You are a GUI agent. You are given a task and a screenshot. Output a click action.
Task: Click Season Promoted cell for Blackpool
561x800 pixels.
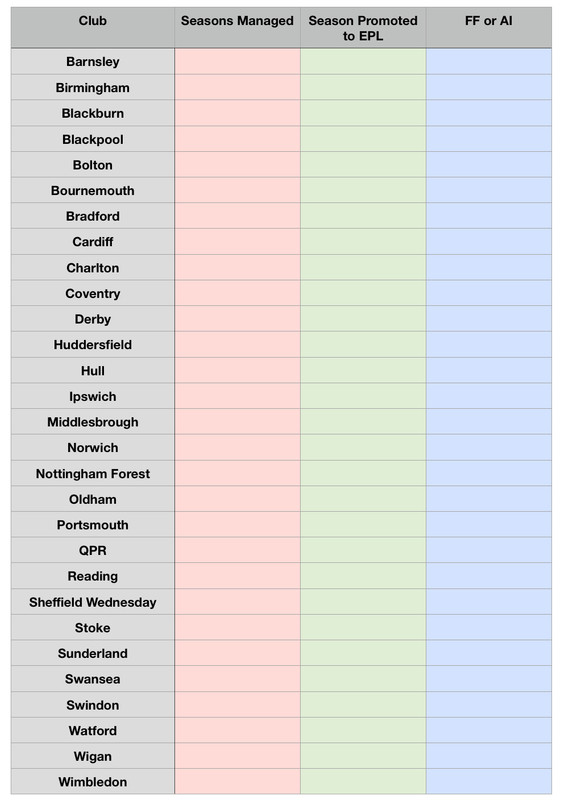(363, 139)
